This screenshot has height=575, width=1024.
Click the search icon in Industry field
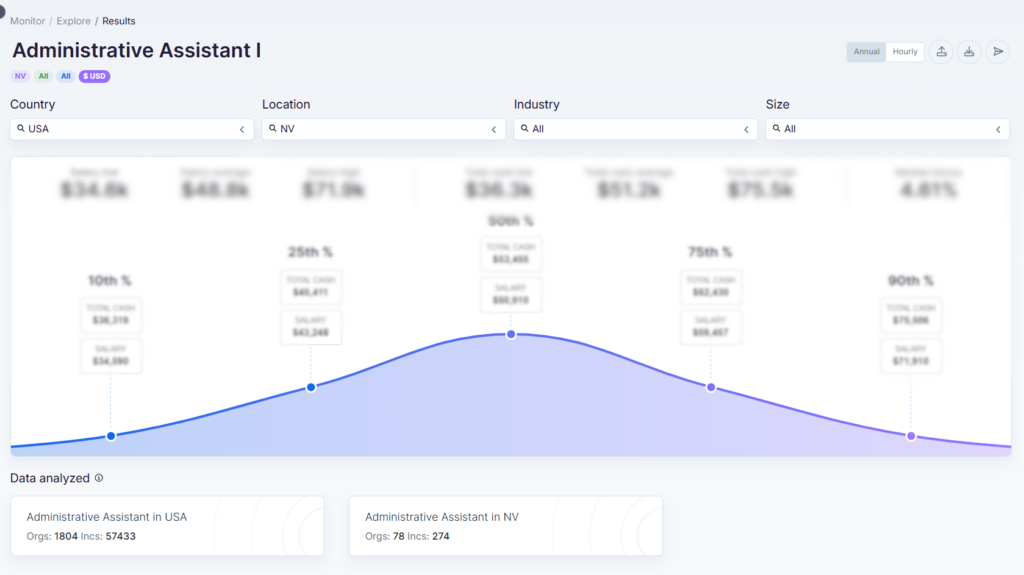(525, 129)
